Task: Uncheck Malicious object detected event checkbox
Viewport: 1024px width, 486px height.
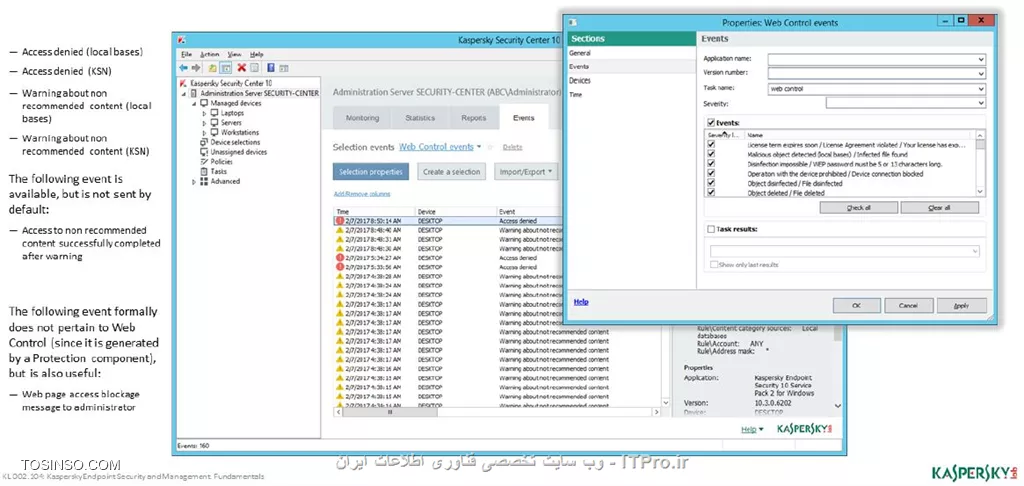Action: [711, 154]
